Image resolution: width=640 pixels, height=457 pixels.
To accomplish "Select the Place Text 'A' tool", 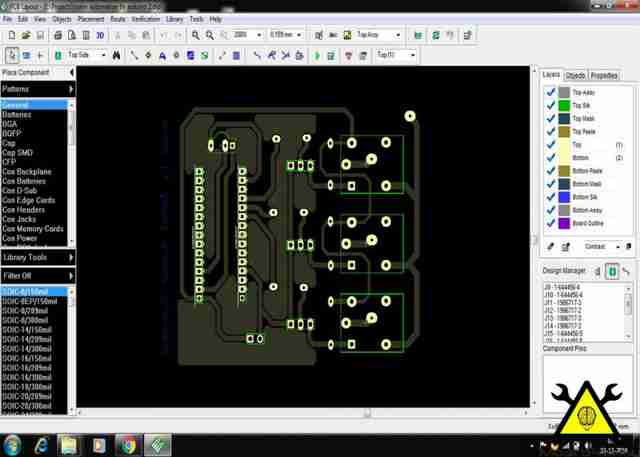I will click(x=162, y=55).
